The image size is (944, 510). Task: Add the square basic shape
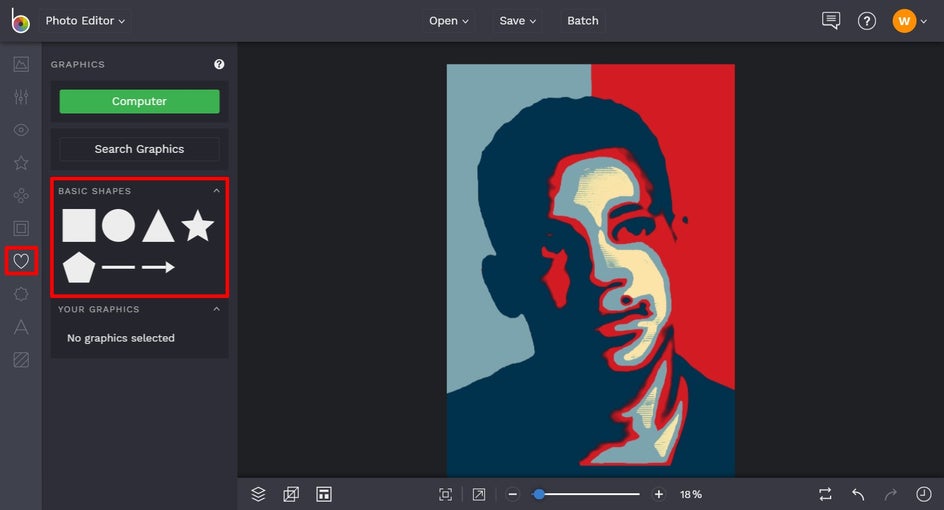[79, 225]
